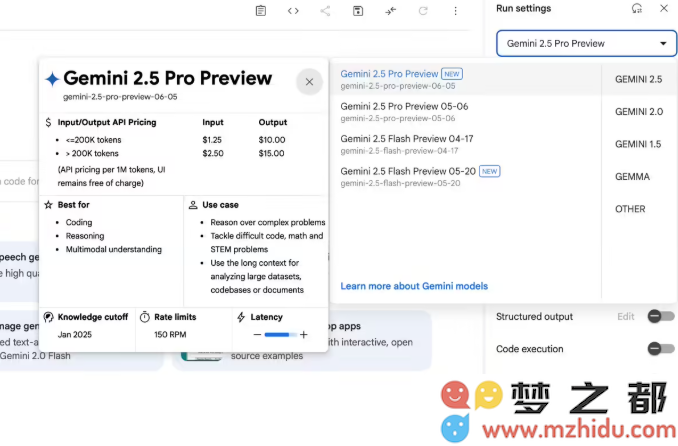Open the Gemini 2.5 Pro Preview model dropdown
The width and height of the screenshot is (678, 446).
pos(586,43)
